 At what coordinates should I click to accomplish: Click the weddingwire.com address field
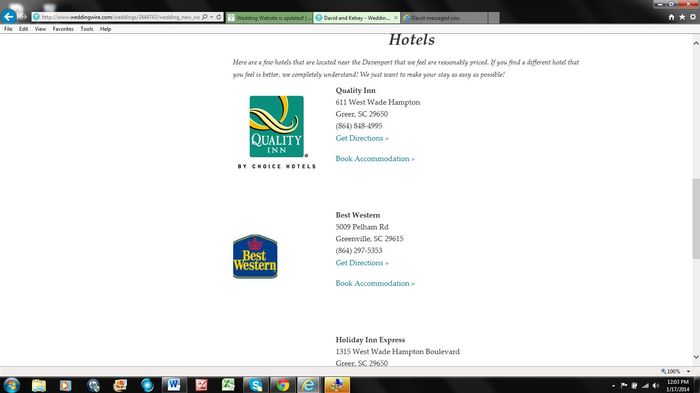click(121, 17)
